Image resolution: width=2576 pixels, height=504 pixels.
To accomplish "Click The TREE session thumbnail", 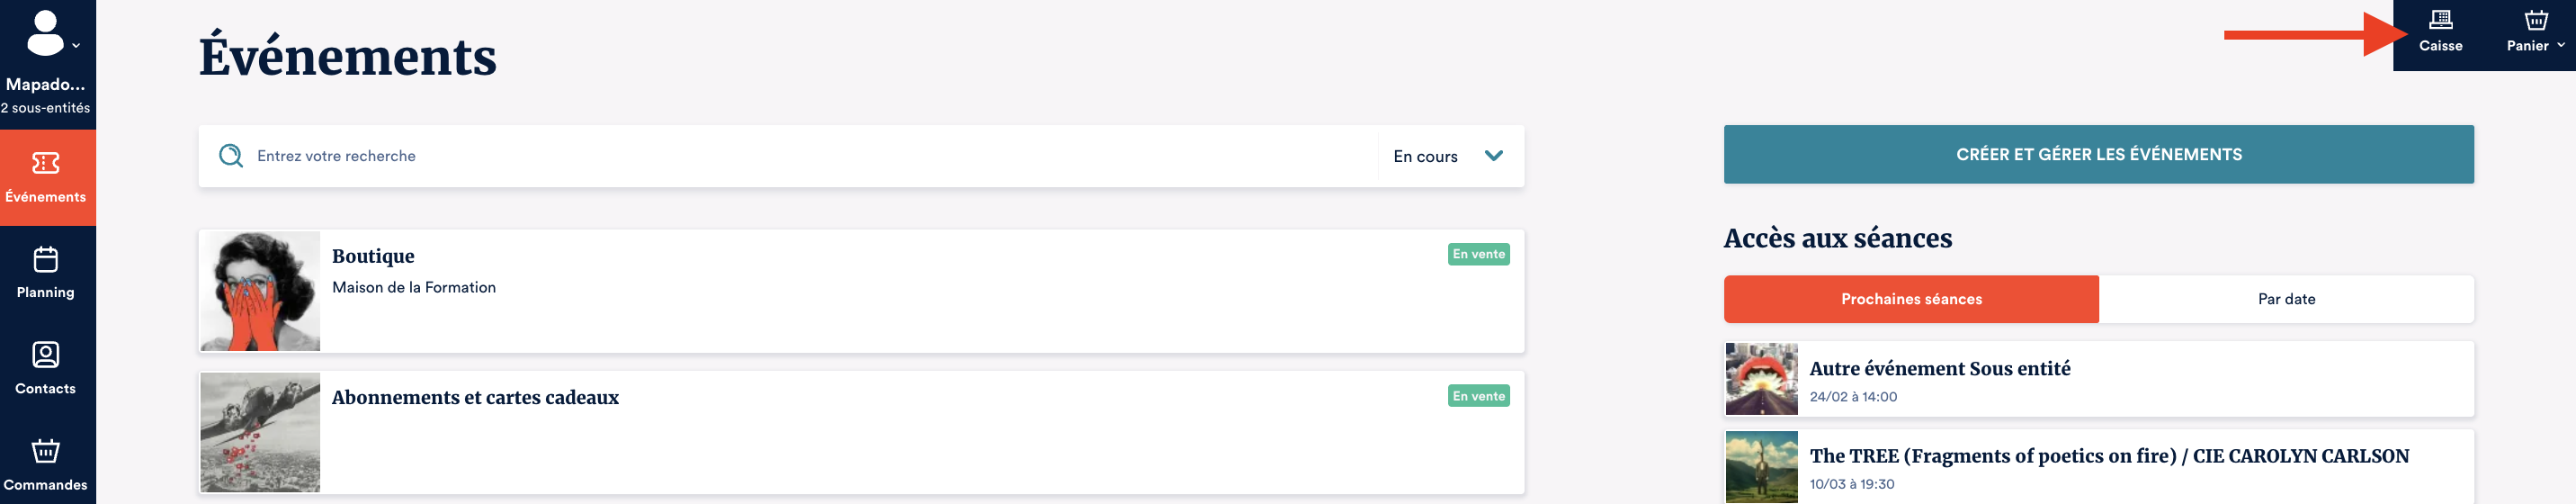I will [1761, 467].
